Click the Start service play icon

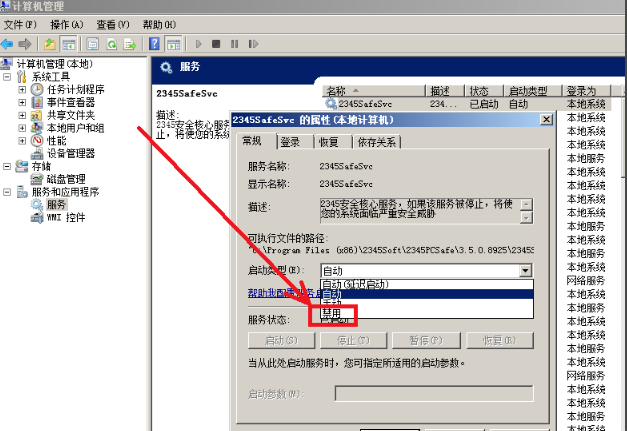pyautogui.click(x=199, y=44)
